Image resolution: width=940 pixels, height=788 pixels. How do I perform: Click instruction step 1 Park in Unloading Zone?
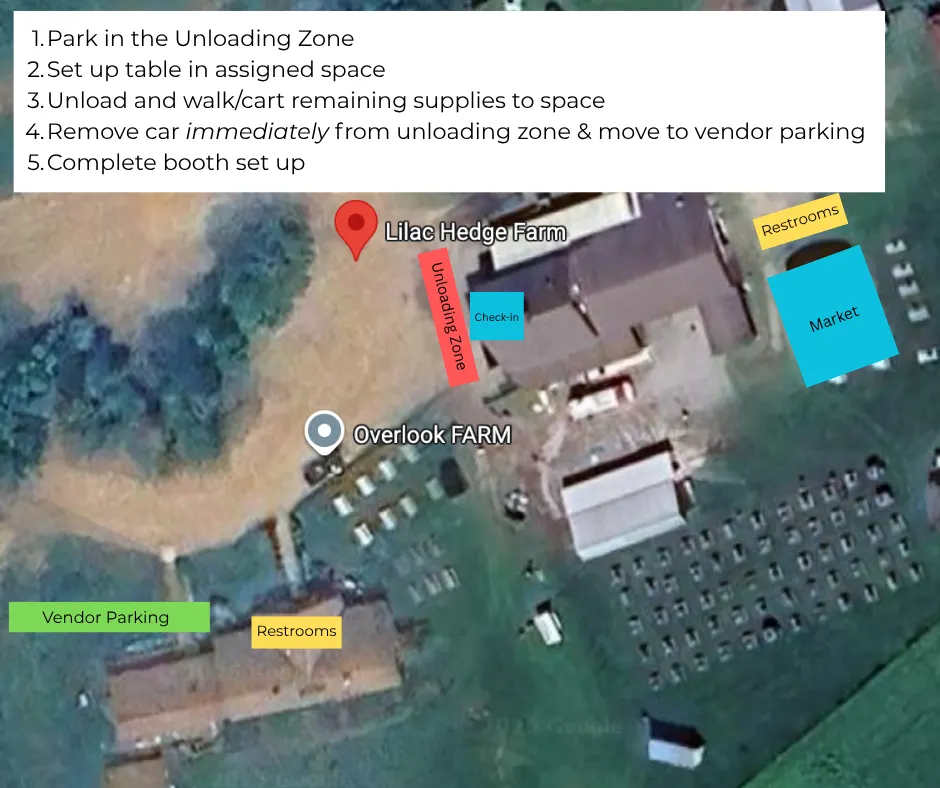[x=192, y=38]
